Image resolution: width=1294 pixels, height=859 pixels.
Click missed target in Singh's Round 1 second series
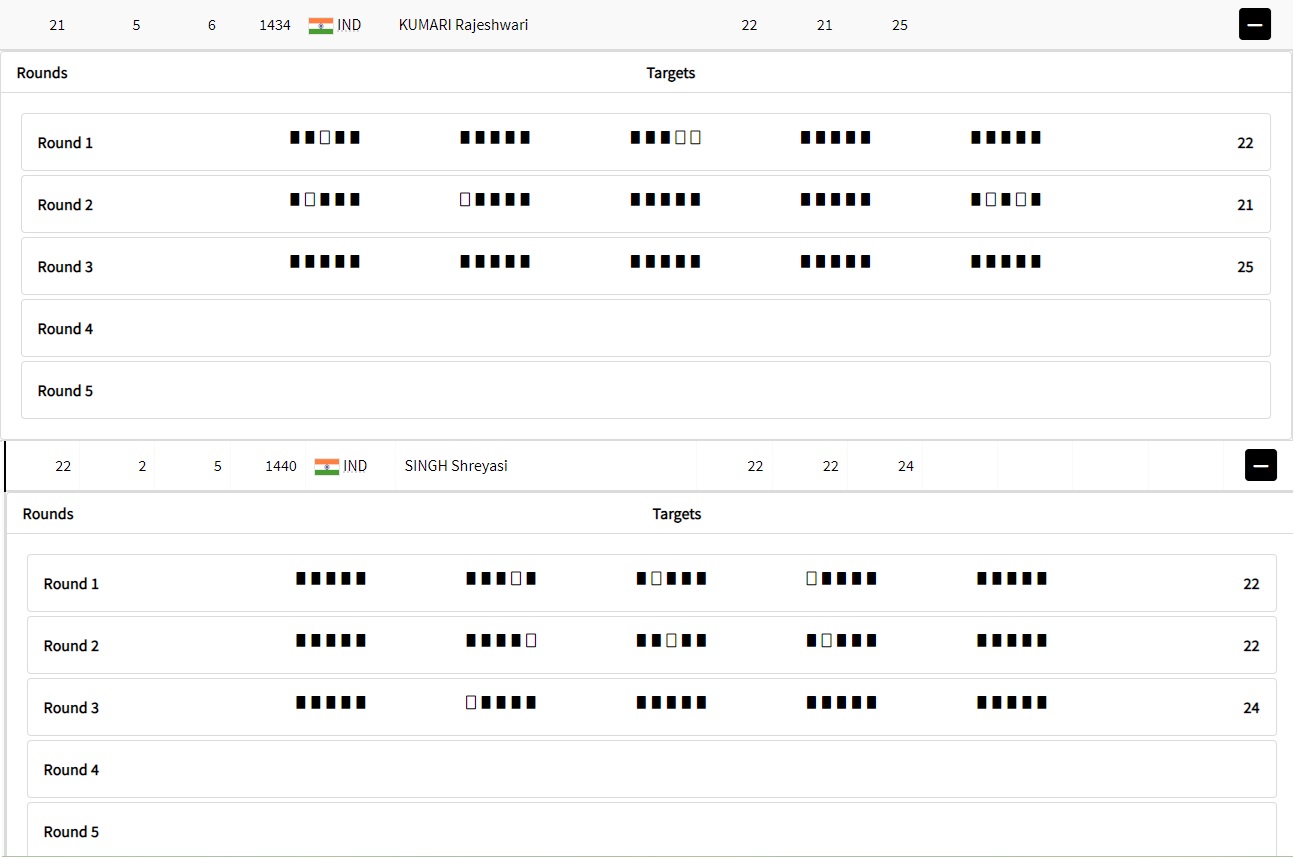tap(516, 579)
